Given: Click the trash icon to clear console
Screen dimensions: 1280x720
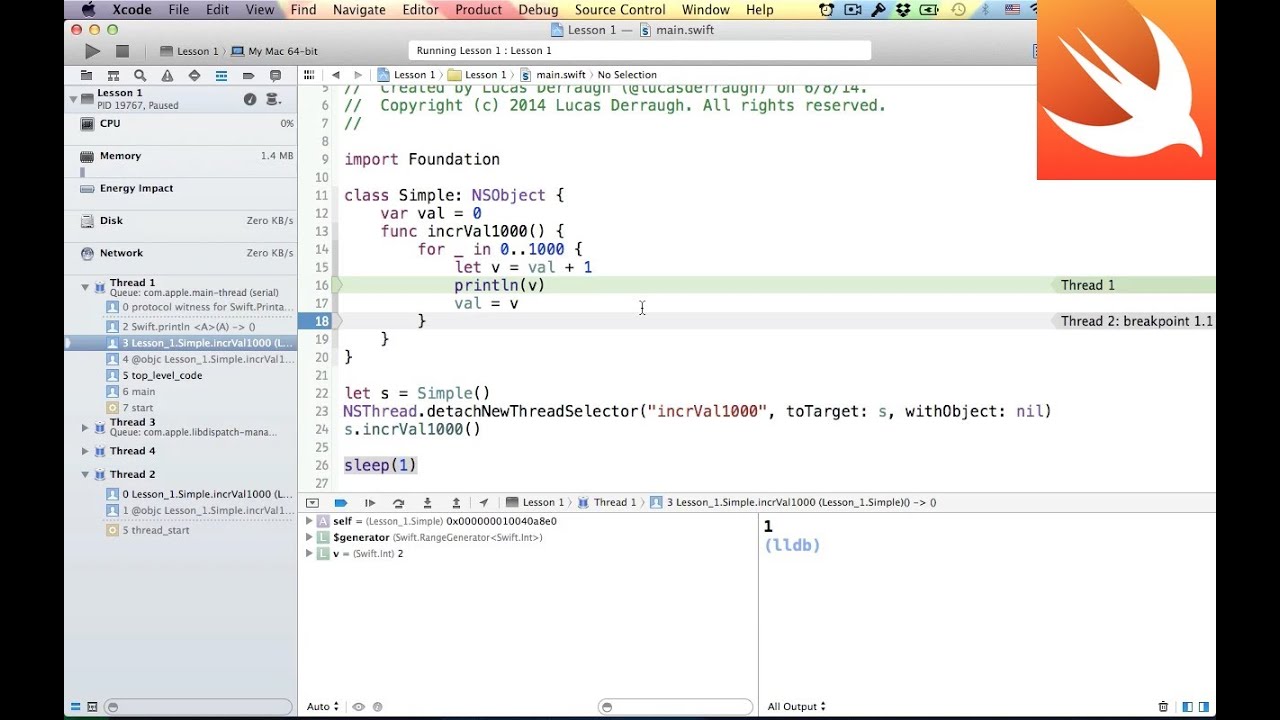Looking at the screenshot, I should [1163, 707].
